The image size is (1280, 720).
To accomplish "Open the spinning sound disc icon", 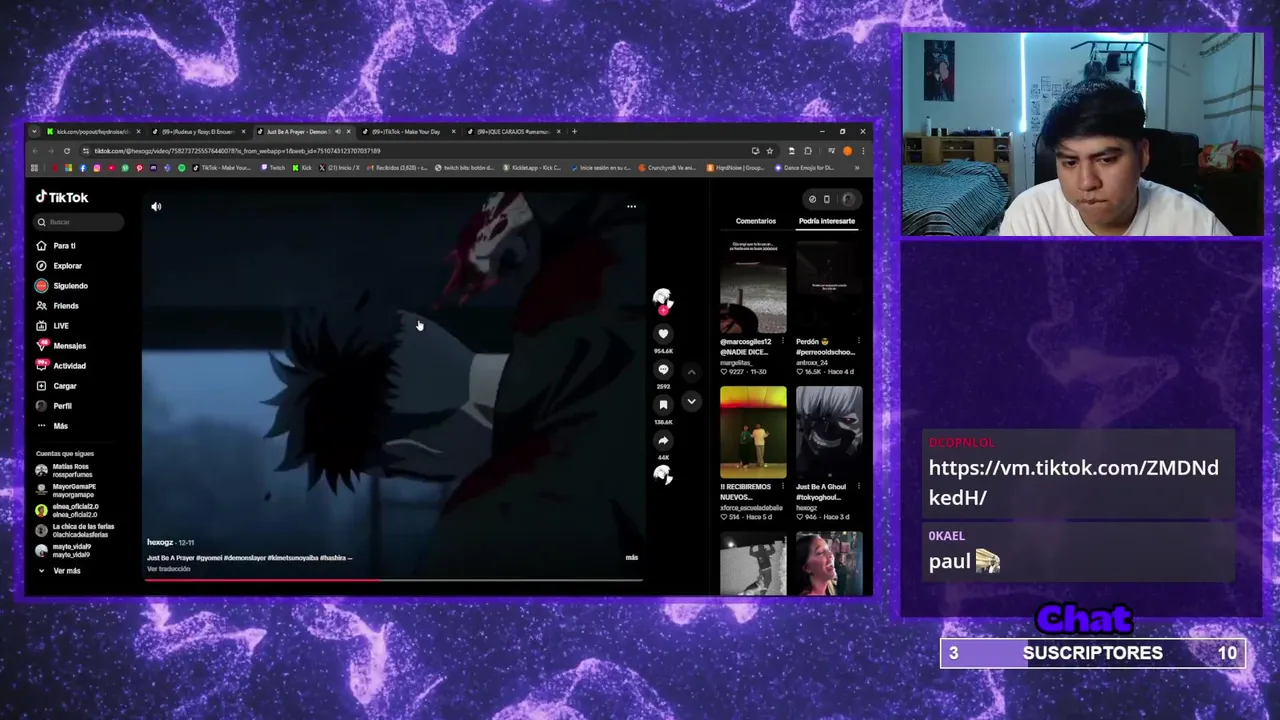I will click(663, 475).
